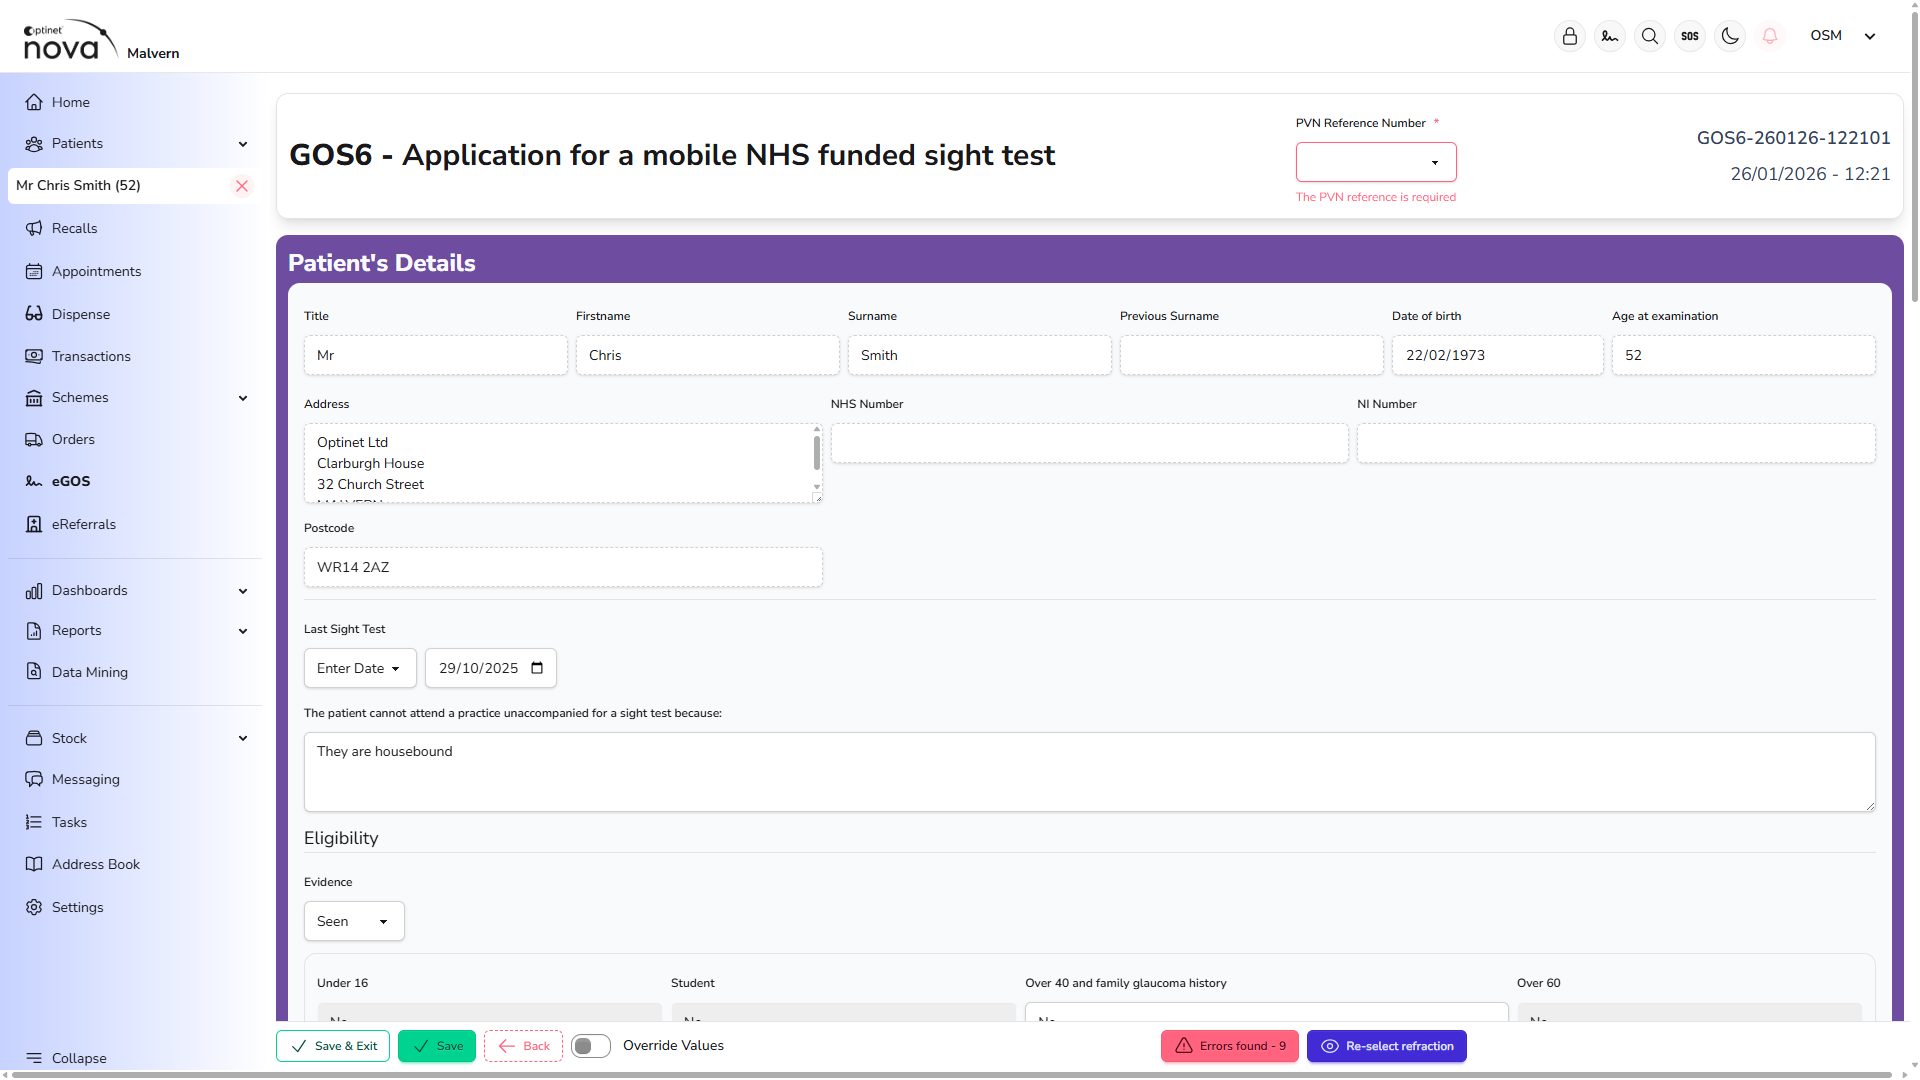
Task: Open the notifications bell icon
Action: 1770,36
